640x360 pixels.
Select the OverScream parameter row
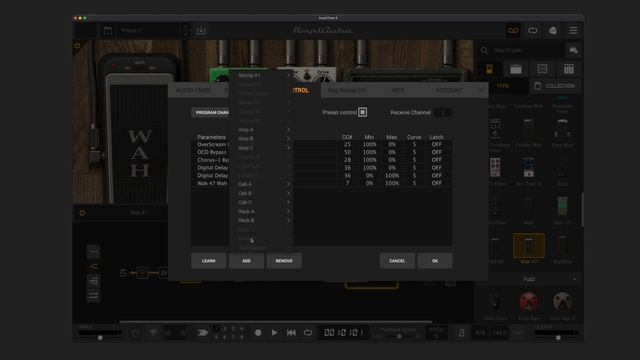[x=321, y=144]
